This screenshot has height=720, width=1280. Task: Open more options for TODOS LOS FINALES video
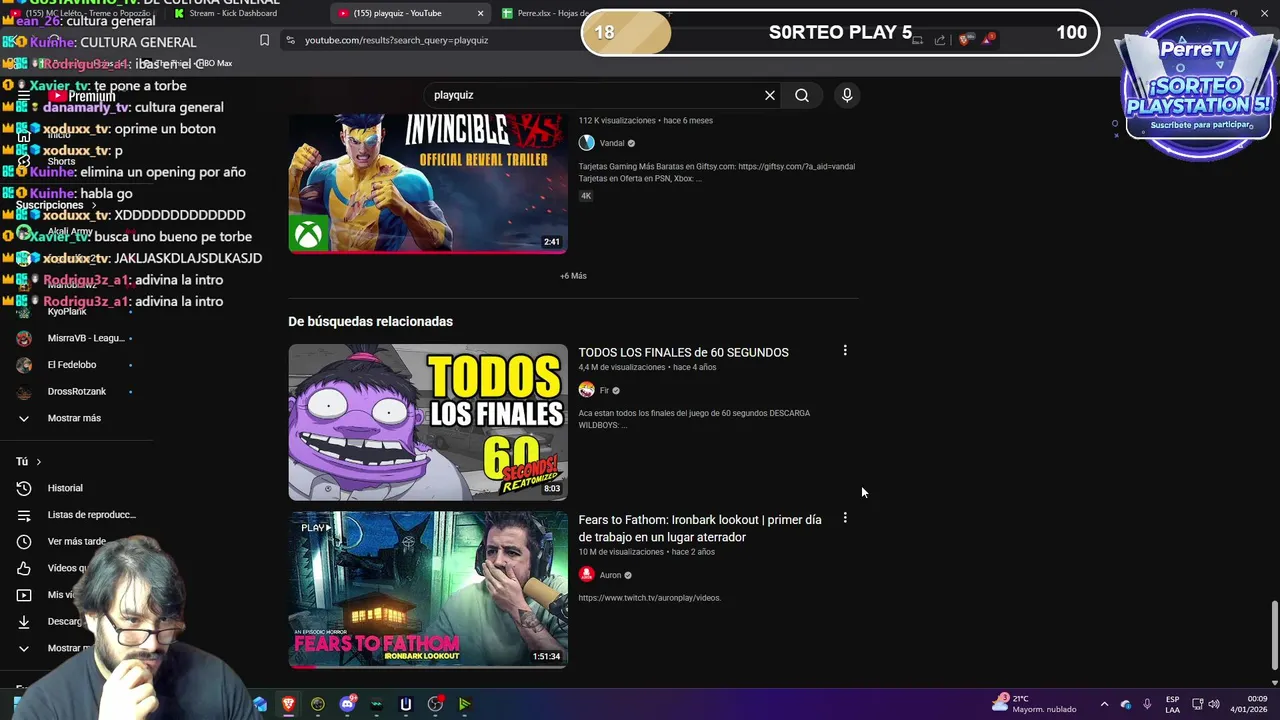tap(845, 351)
